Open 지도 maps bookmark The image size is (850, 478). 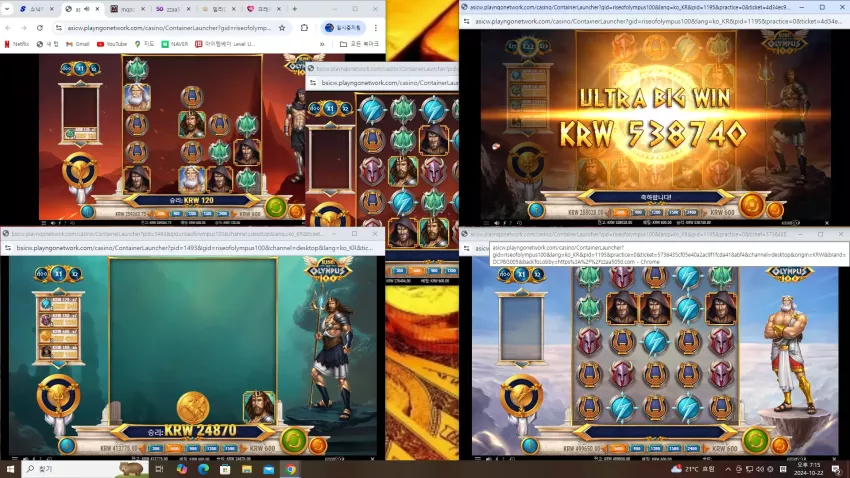pos(145,44)
